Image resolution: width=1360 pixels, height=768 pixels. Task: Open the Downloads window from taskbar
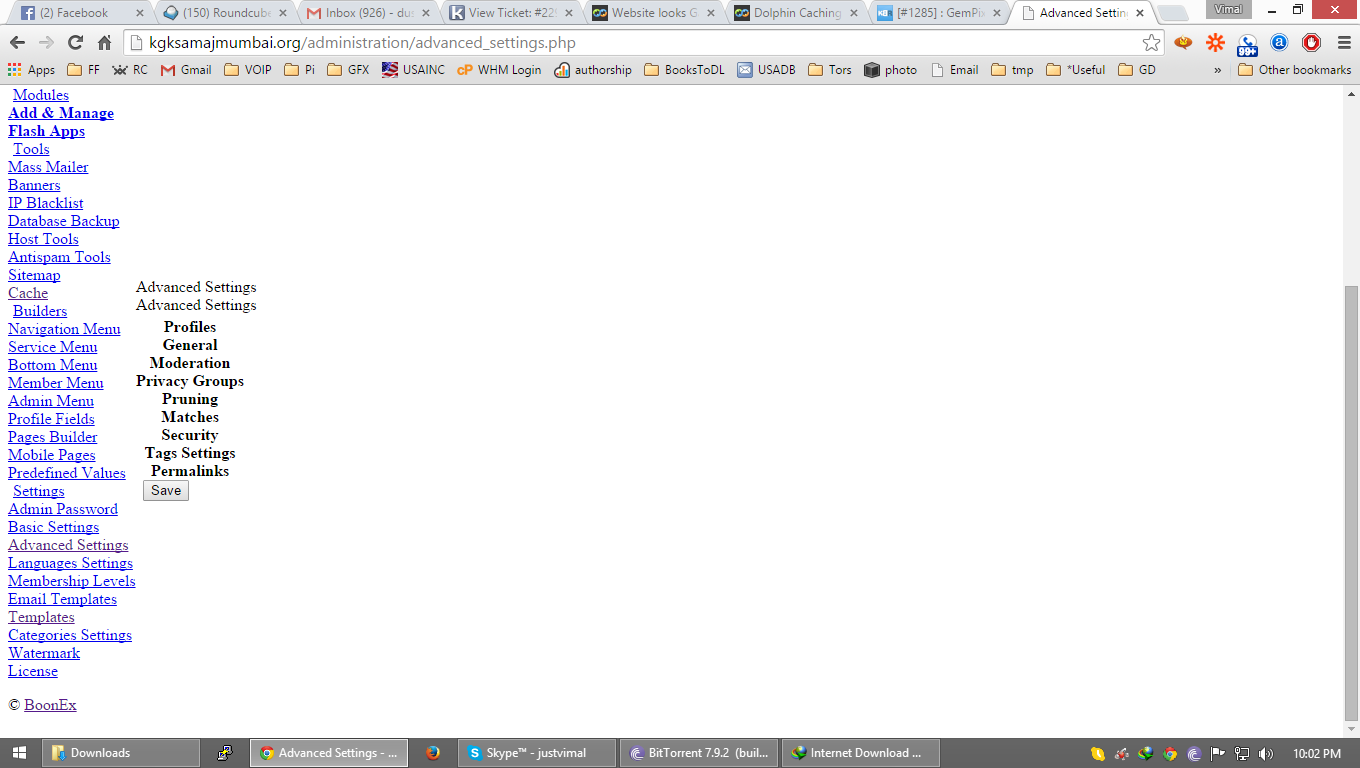coord(121,753)
